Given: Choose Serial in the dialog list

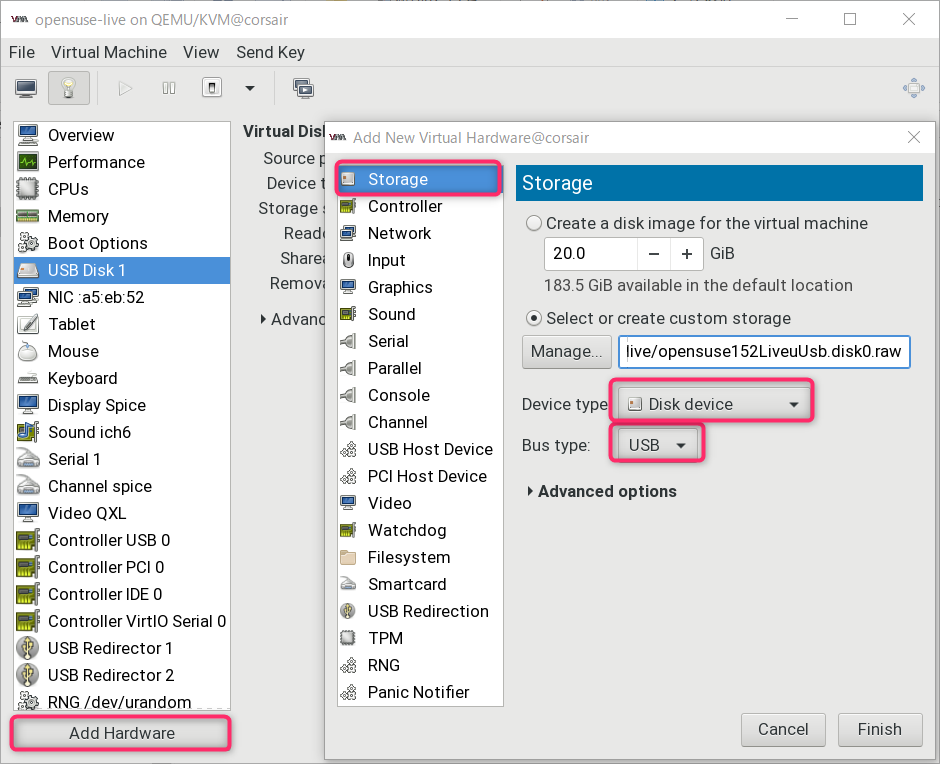Looking at the screenshot, I should [x=420, y=341].
